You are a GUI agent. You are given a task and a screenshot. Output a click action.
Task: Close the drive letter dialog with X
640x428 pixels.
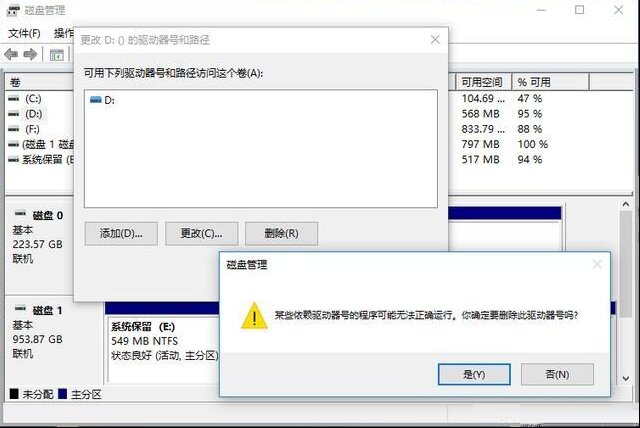pos(435,40)
